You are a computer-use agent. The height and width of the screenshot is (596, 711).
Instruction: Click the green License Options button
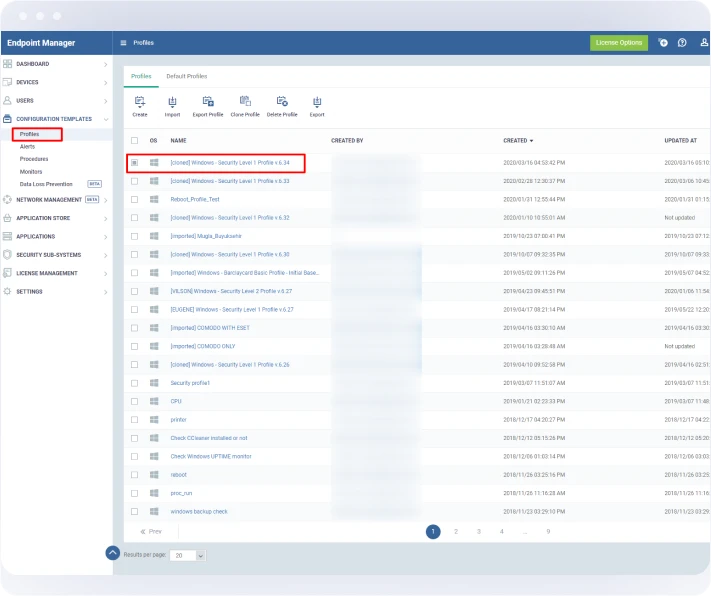click(x=618, y=43)
